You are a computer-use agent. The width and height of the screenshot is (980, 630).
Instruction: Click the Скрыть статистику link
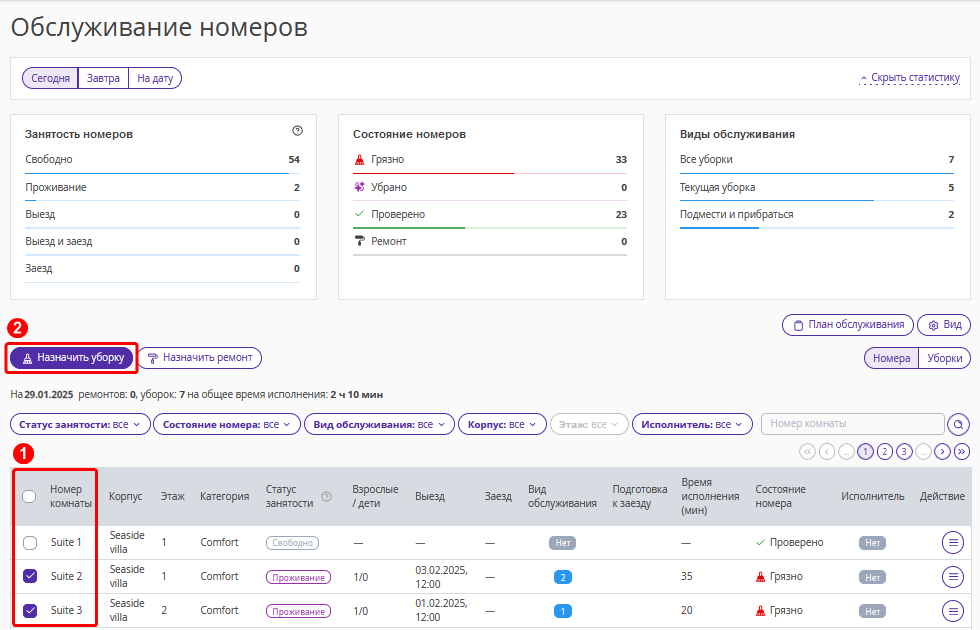[910, 78]
